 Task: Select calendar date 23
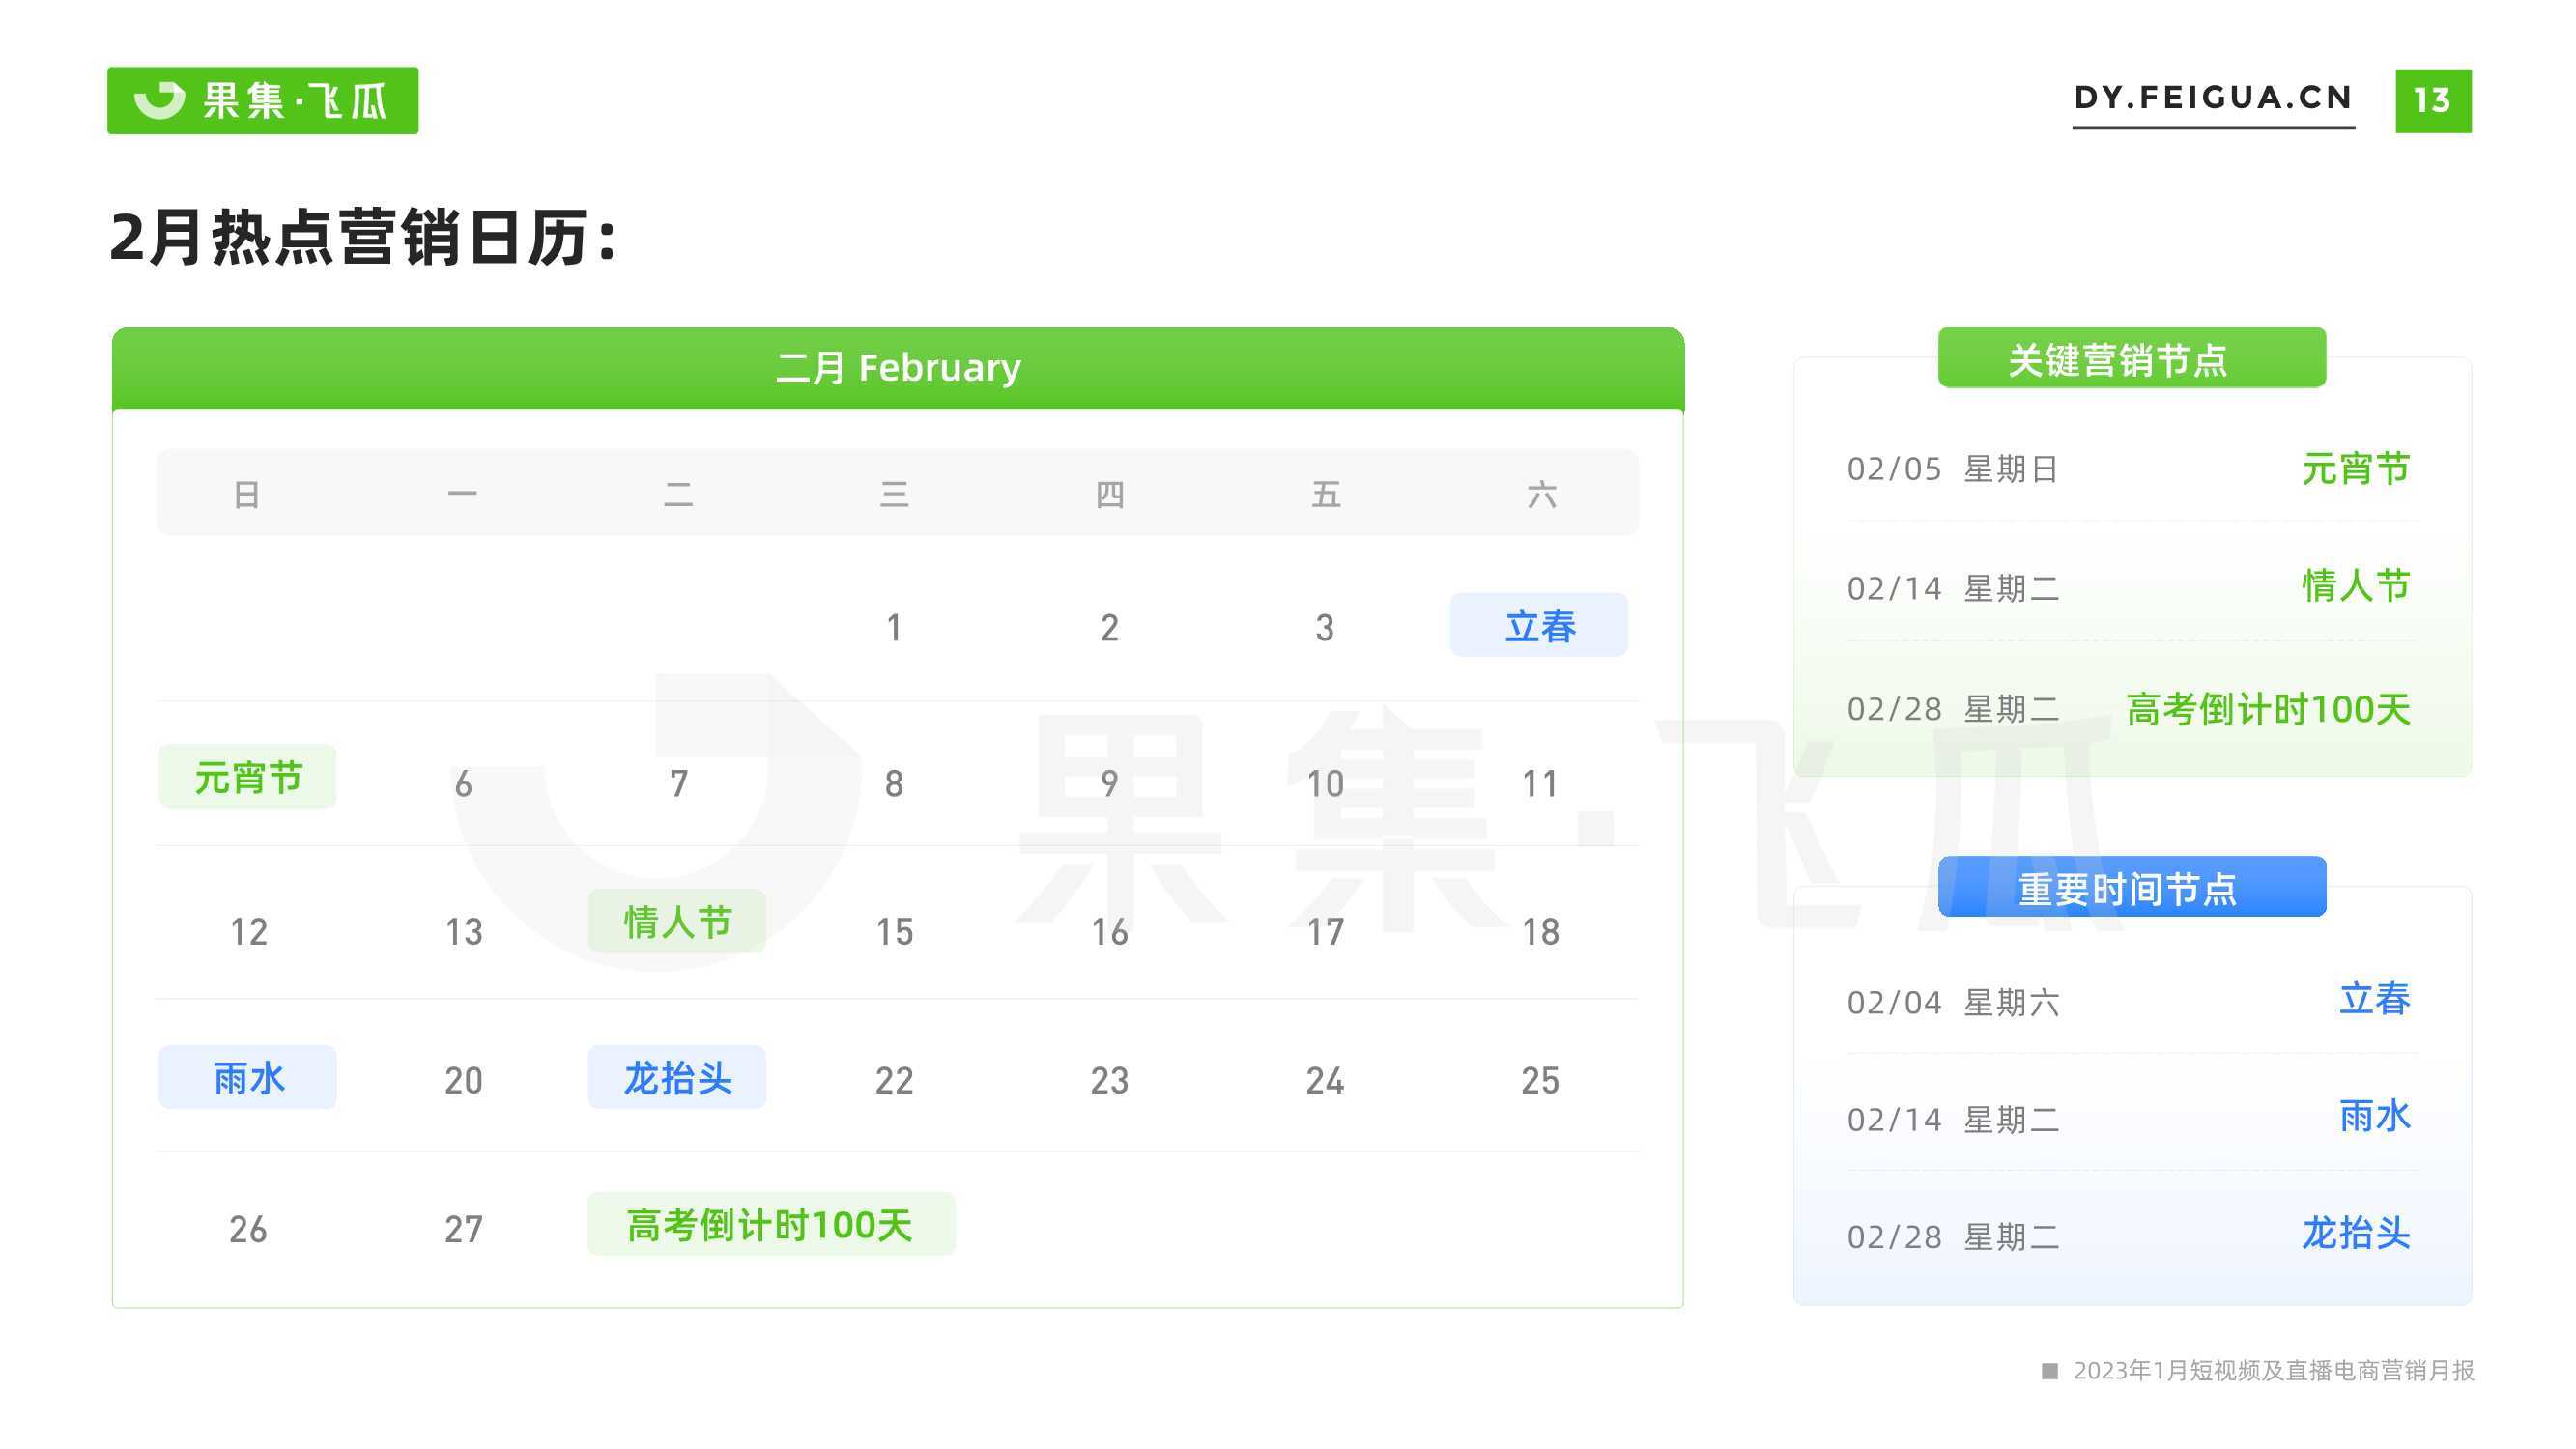1109,1080
